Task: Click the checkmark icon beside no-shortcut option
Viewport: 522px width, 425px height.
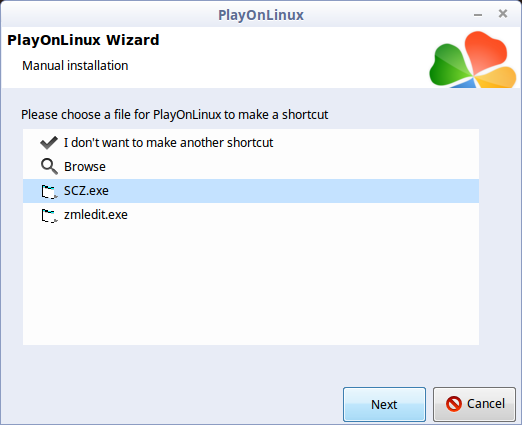Action: pos(49,143)
